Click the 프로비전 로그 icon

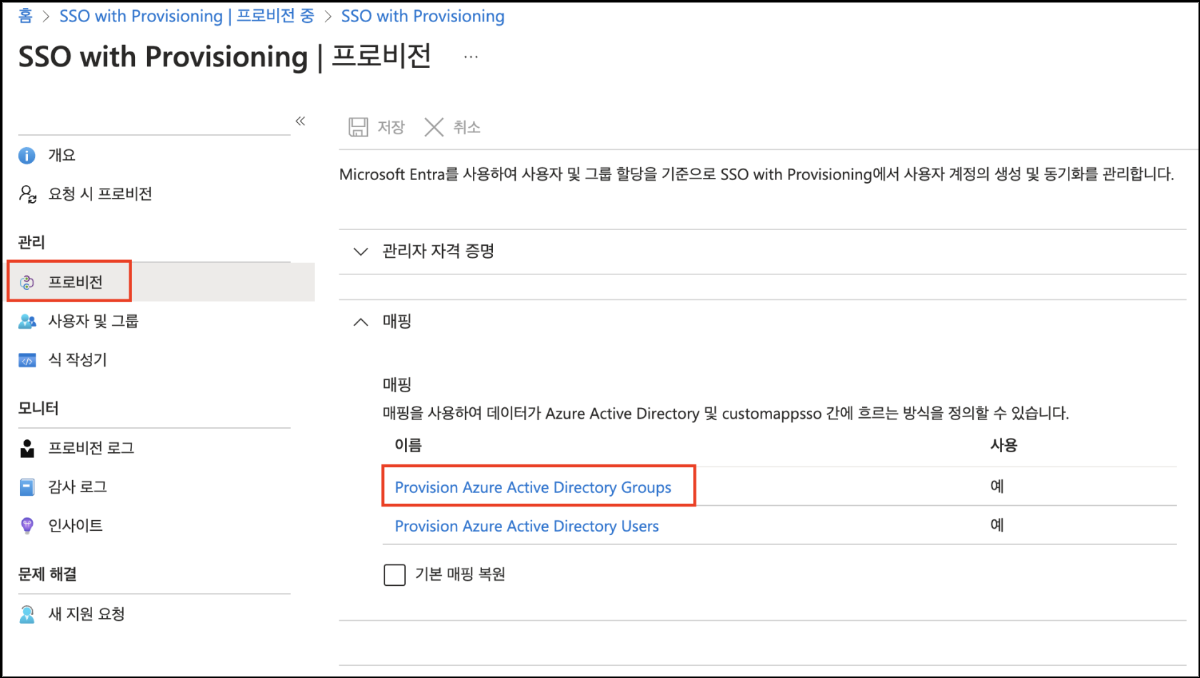[x=28, y=449]
